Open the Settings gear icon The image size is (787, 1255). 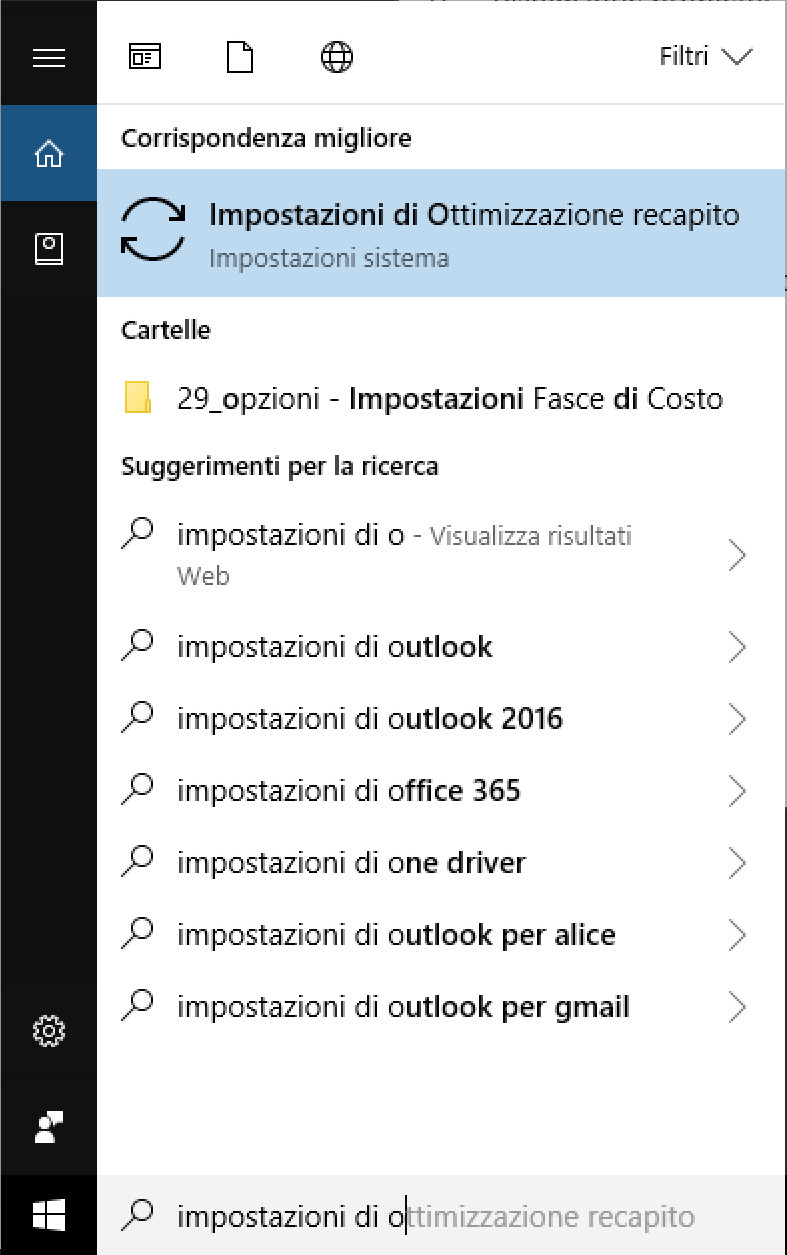[x=48, y=1030]
